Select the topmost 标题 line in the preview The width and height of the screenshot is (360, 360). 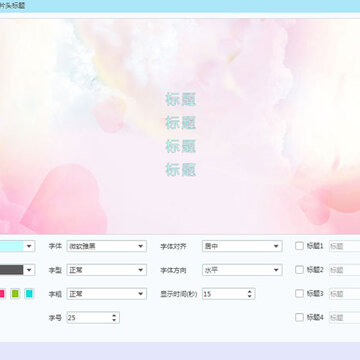click(180, 99)
